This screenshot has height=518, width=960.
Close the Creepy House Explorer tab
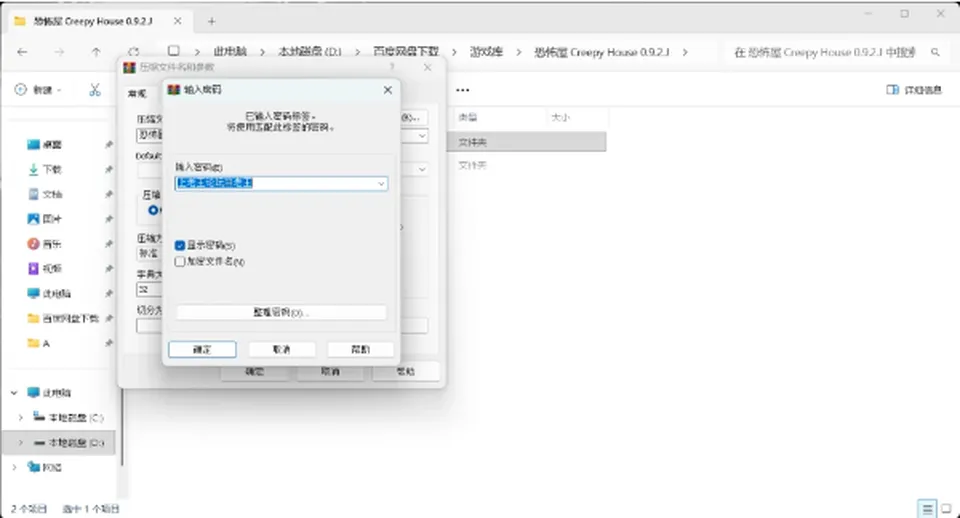click(178, 21)
